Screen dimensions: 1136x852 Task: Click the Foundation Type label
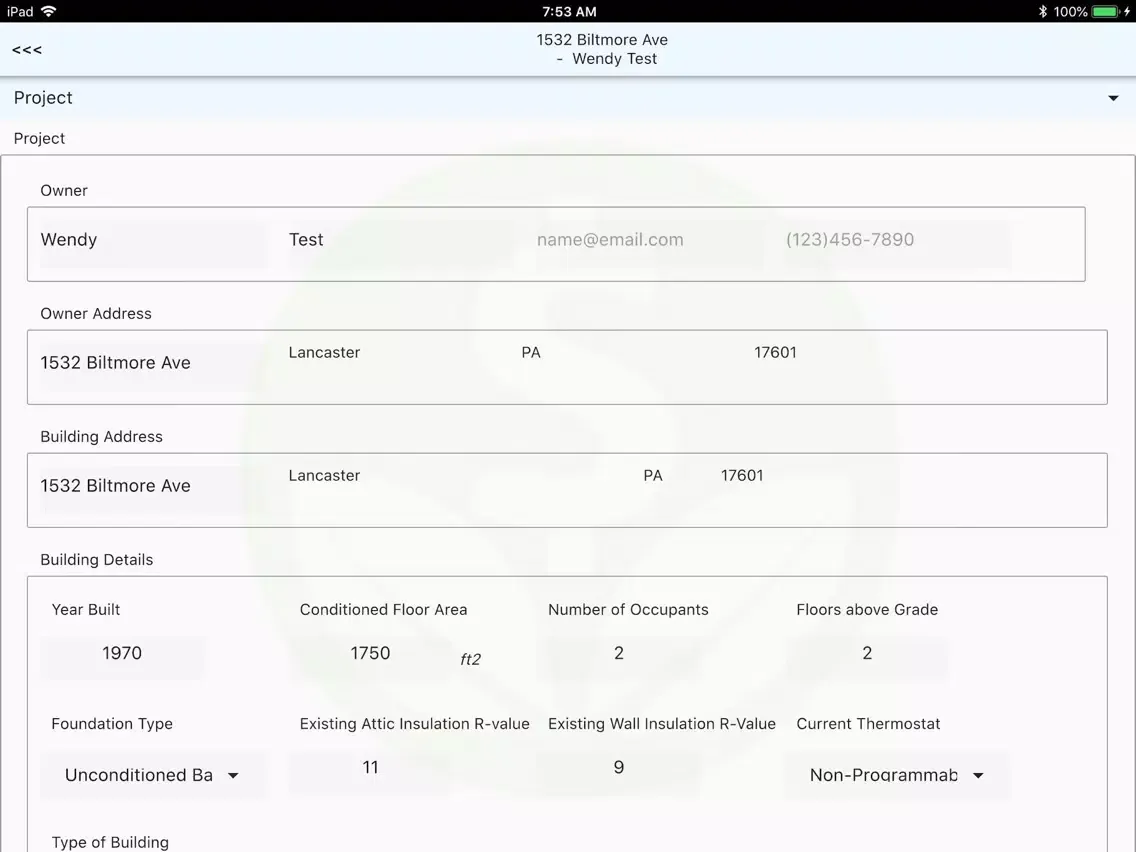click(112, 724)
